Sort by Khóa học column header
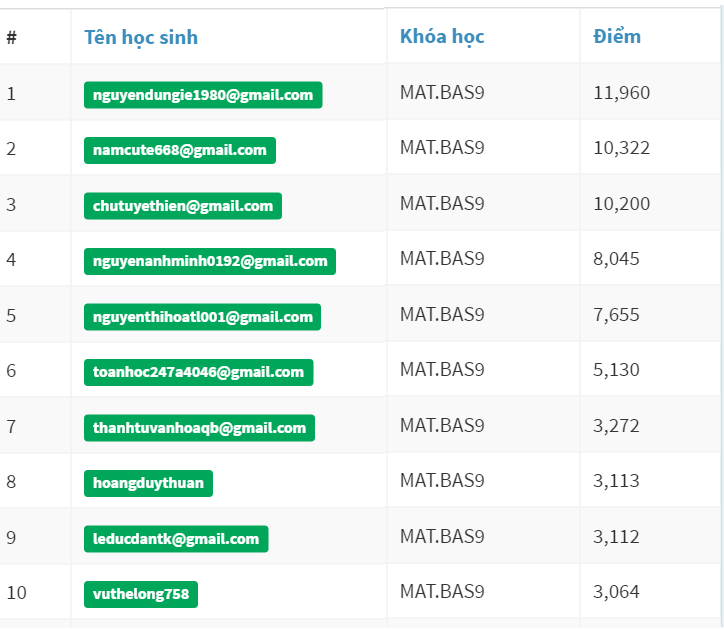Screen dimensions: 724x630 click(442, 37)
